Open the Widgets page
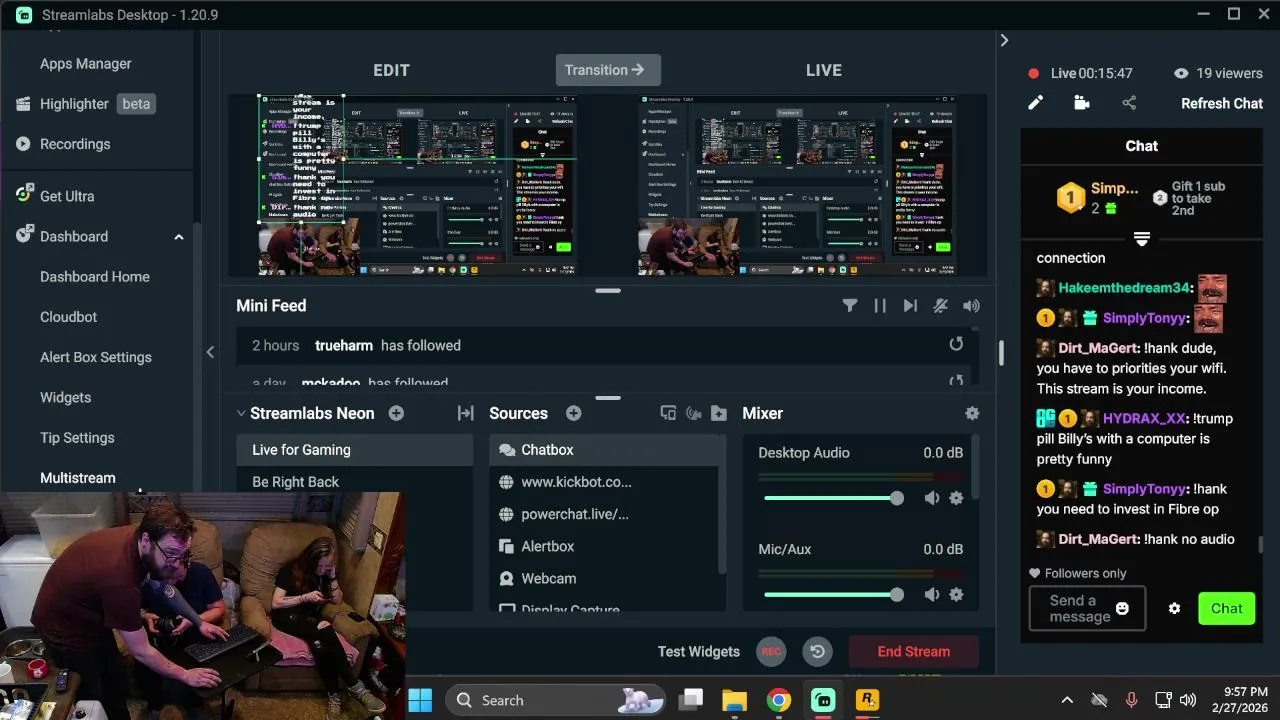Screen dimensions: 1280x720 coord(66,397)
